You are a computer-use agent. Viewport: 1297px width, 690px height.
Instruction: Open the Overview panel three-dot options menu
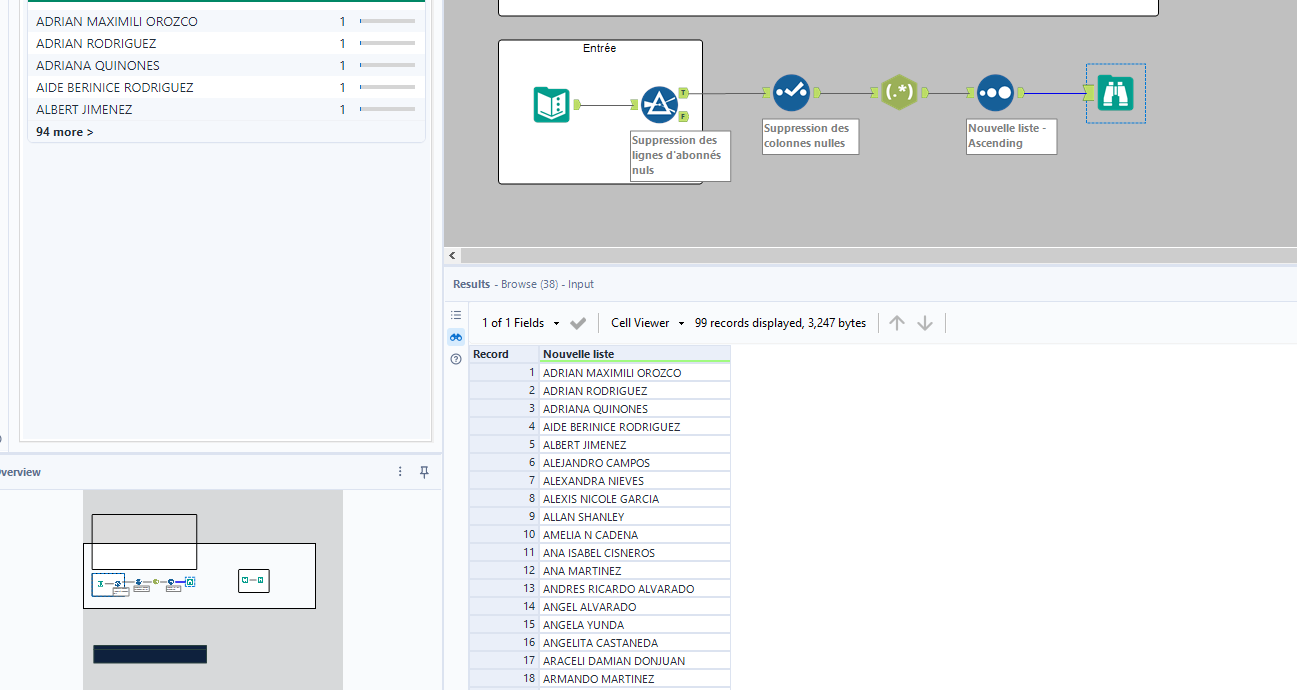coord(400,471)
